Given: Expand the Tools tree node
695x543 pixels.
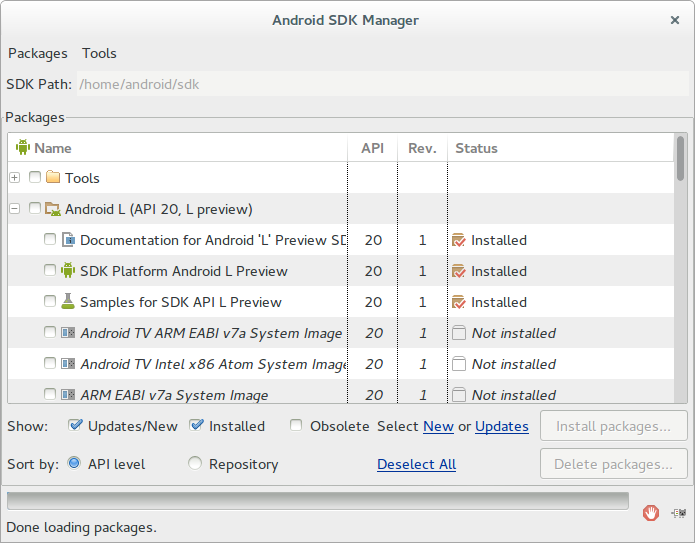Looking at the screenshot, I should click(x=15, y=178).
